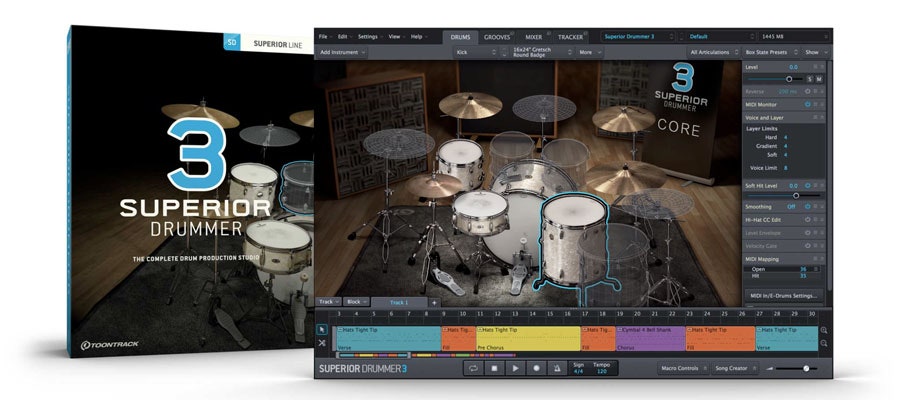Add a new track with plus button

click(x=434, y=301)
